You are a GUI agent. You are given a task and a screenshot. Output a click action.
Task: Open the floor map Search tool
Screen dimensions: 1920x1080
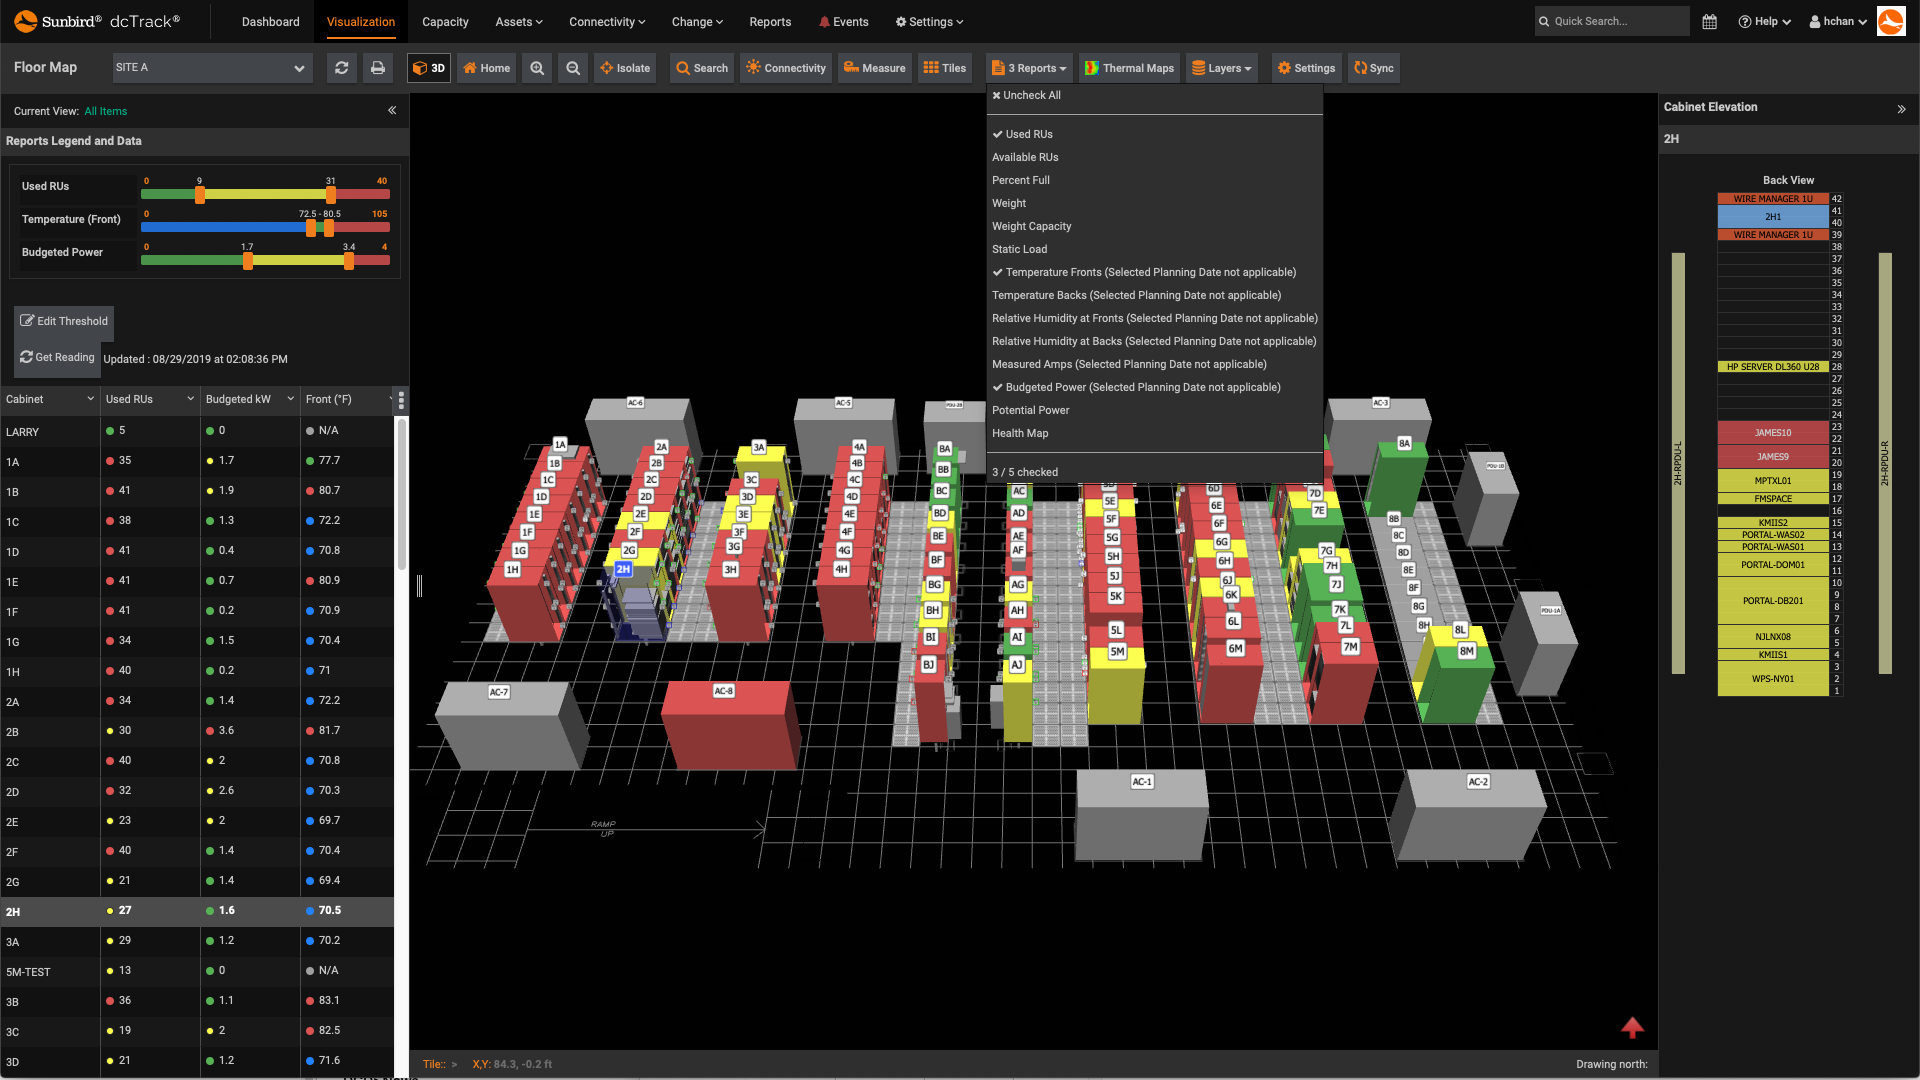coord(702,68)
